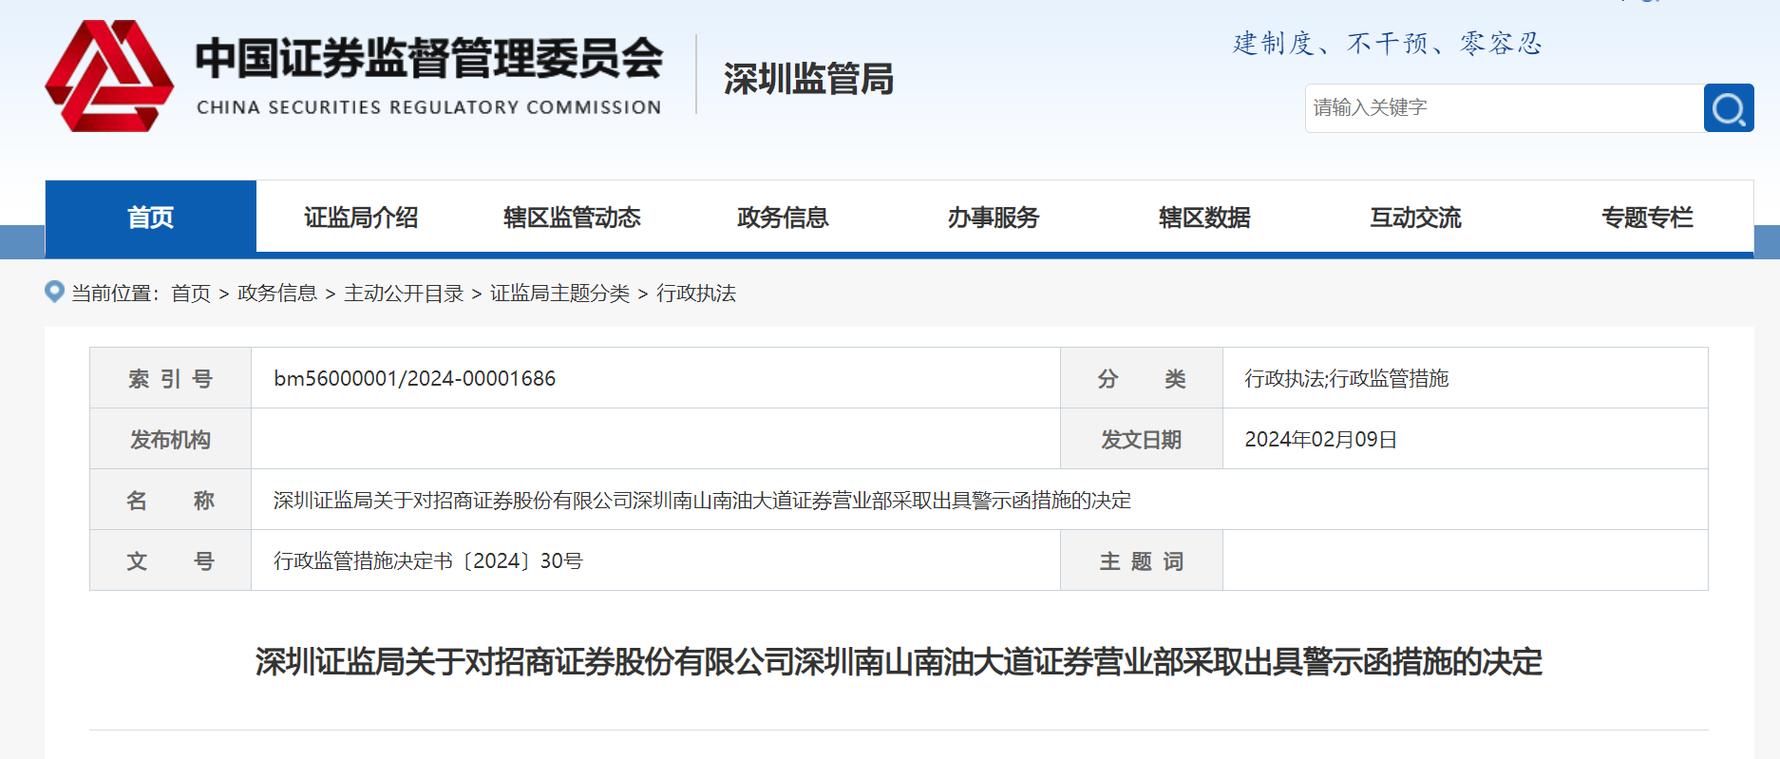Click the 发文日期 label cell
The image size is (1780, 759).
[1141, 440]
